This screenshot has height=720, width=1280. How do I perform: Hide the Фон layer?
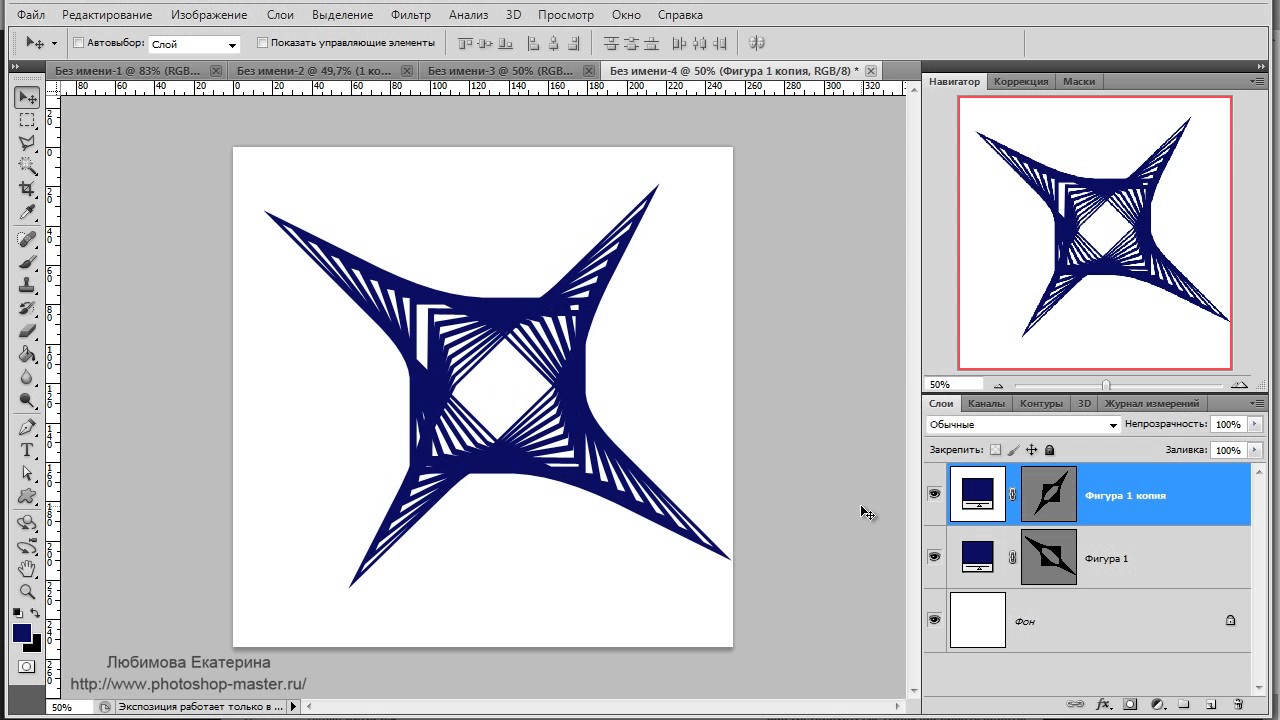tap(934, 620)
